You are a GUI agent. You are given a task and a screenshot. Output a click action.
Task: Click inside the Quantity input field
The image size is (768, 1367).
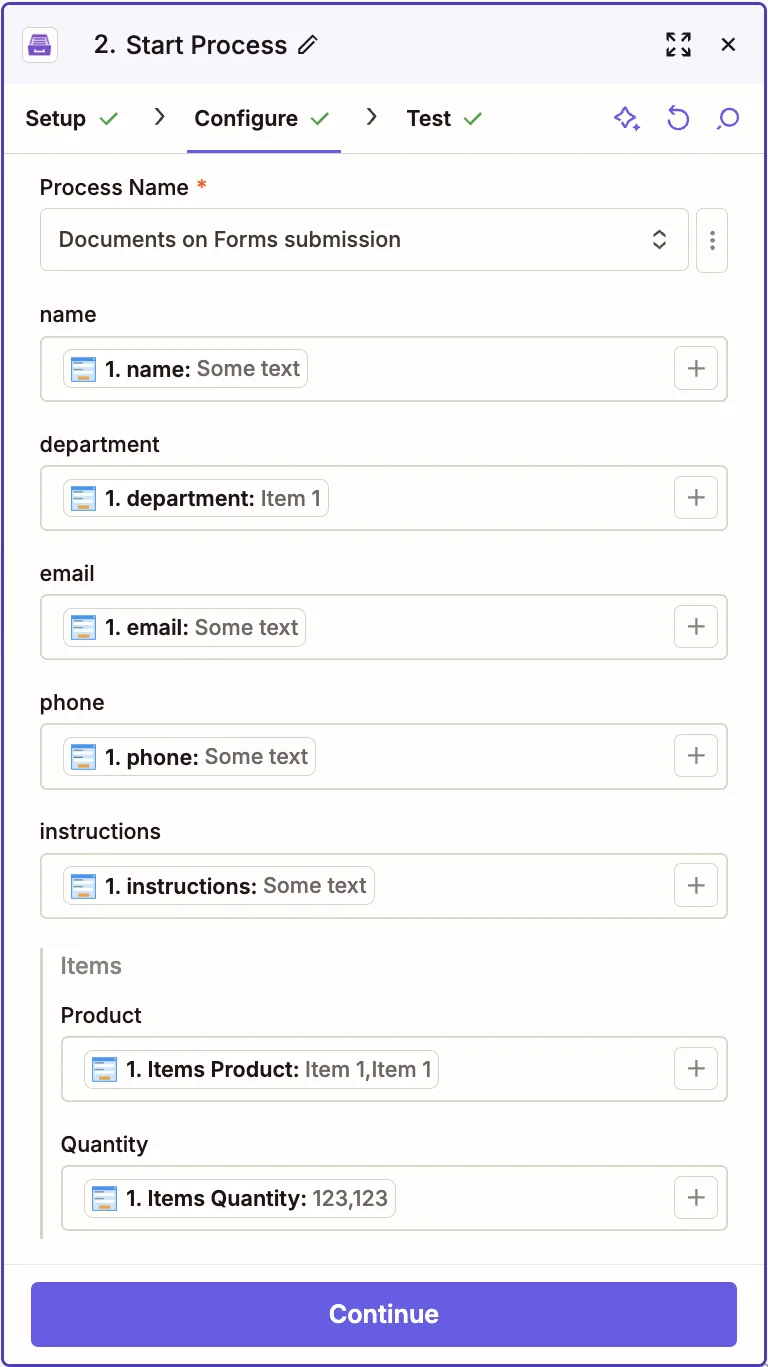[394, 1198]
